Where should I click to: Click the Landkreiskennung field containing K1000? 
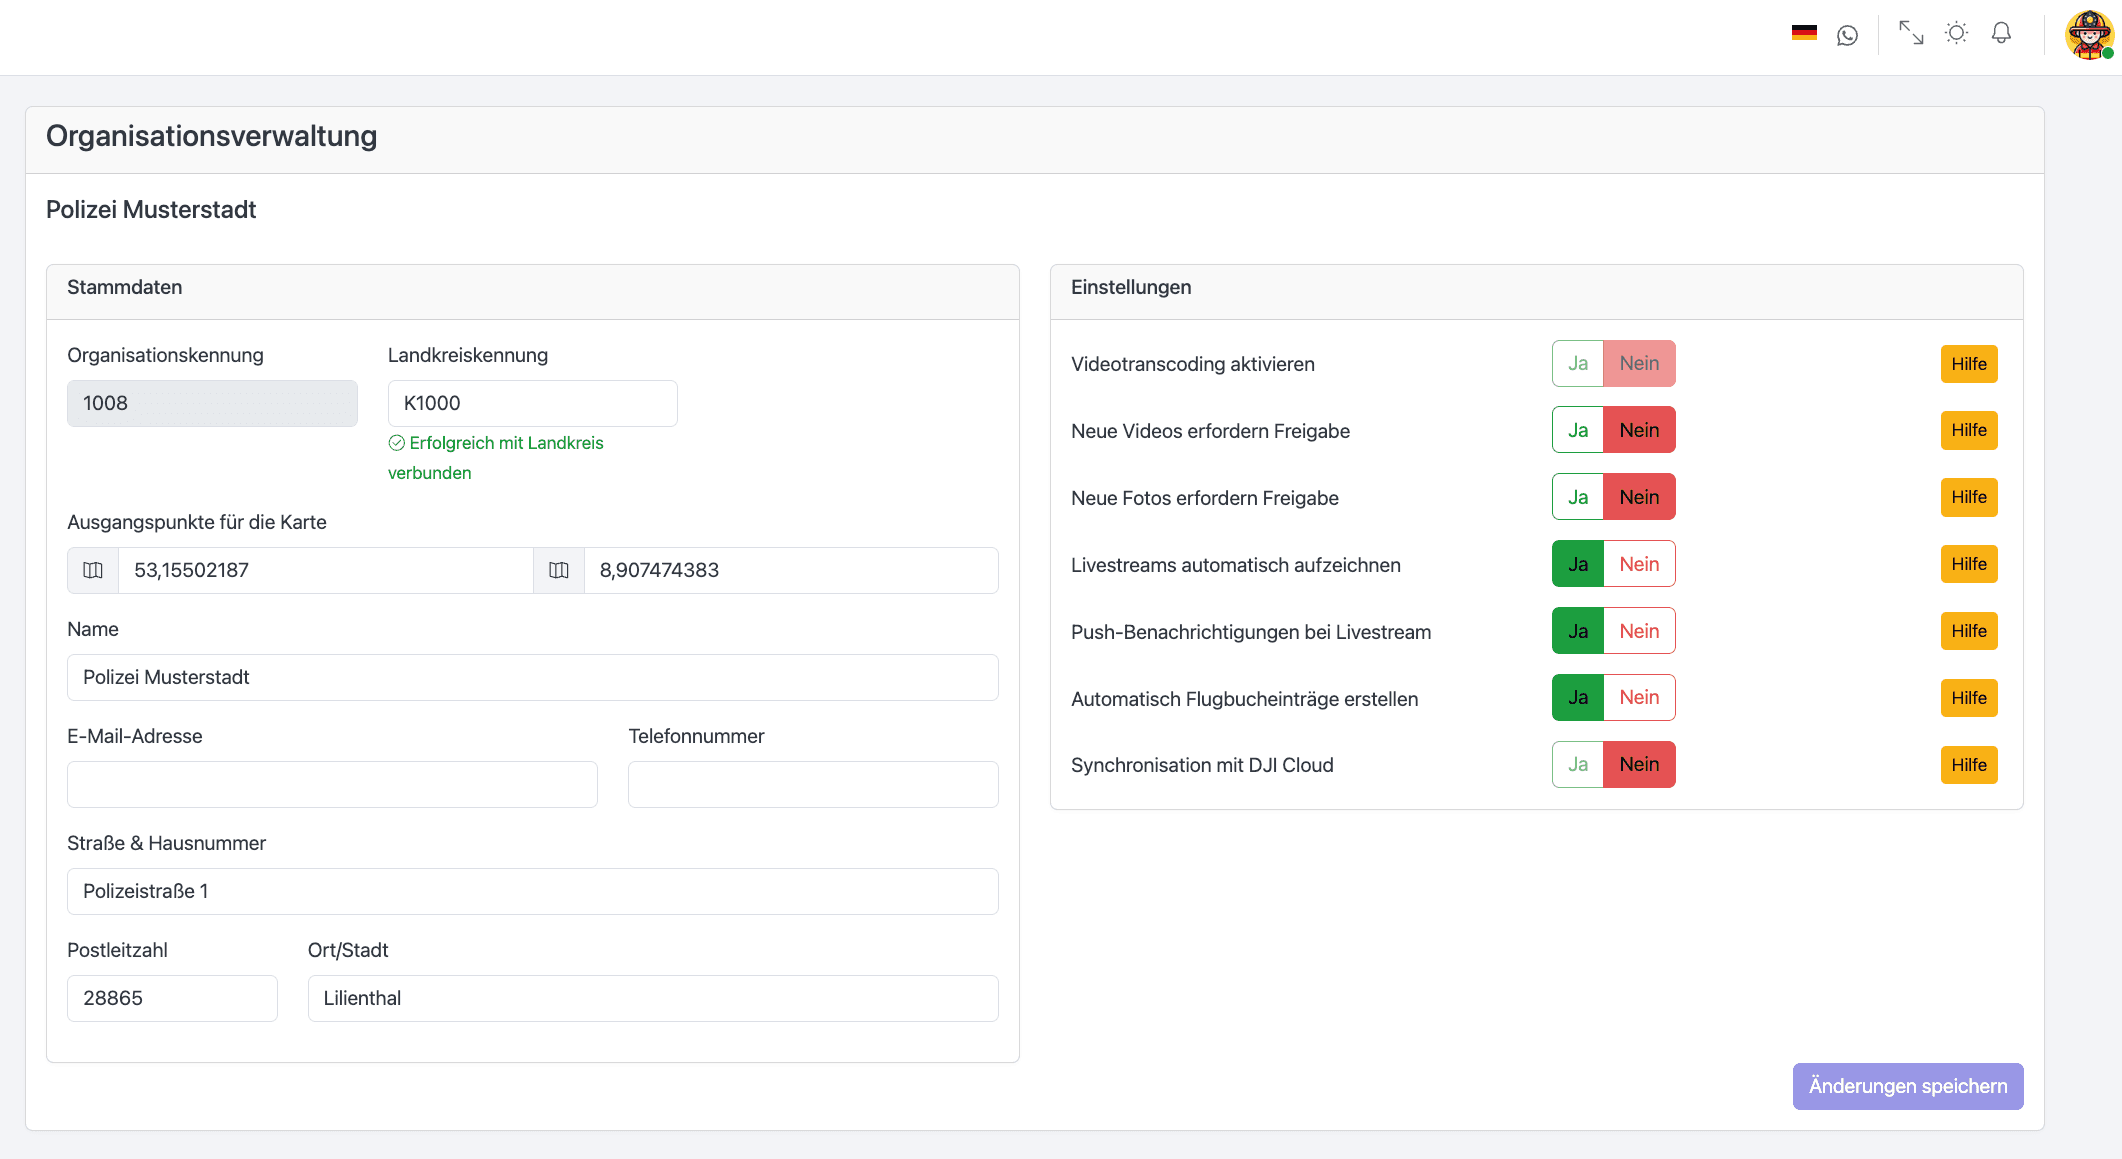[x=532, y=403]
